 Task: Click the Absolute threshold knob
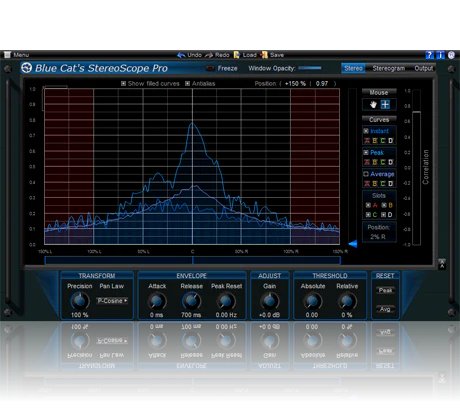click(312, 301)
